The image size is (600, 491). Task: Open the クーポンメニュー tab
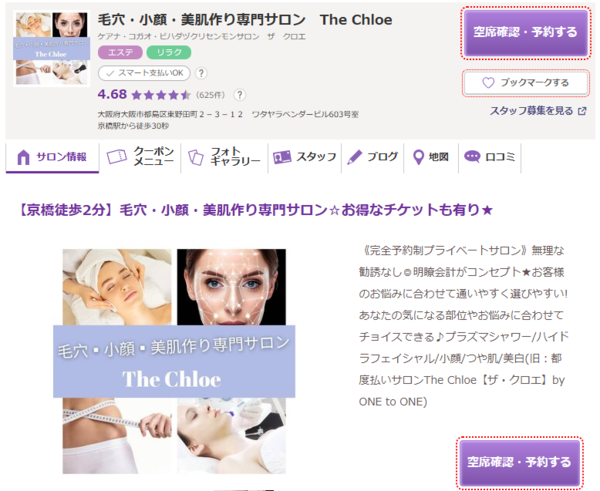point(140,157)
